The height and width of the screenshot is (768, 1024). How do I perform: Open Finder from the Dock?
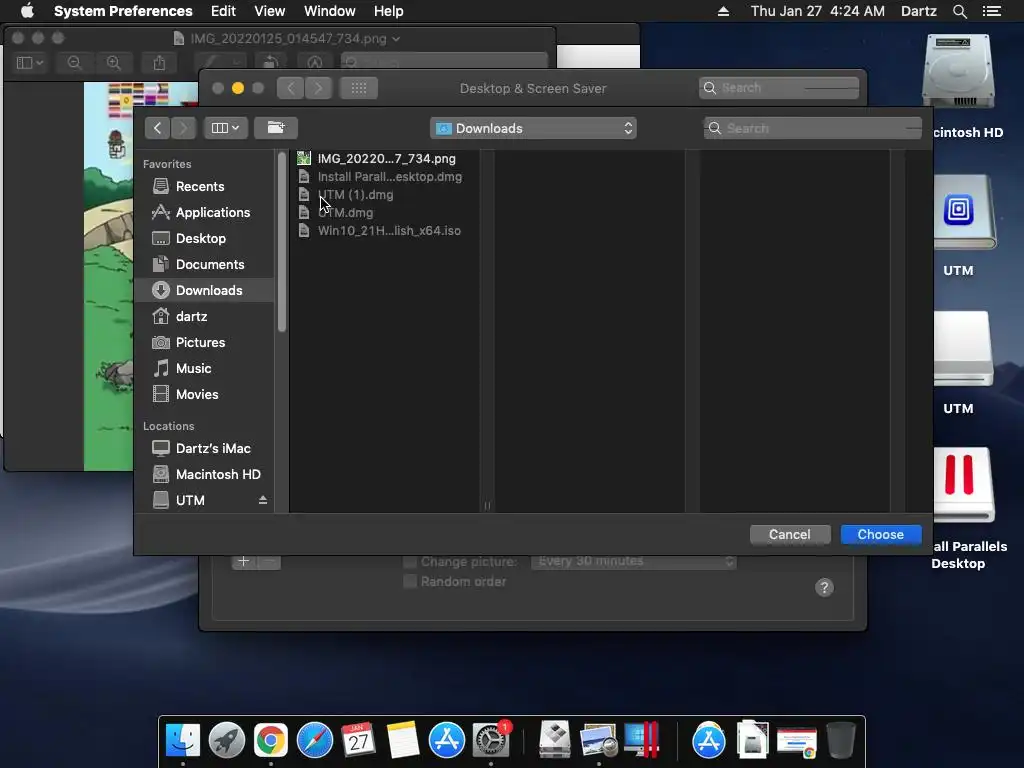point(183,740)
